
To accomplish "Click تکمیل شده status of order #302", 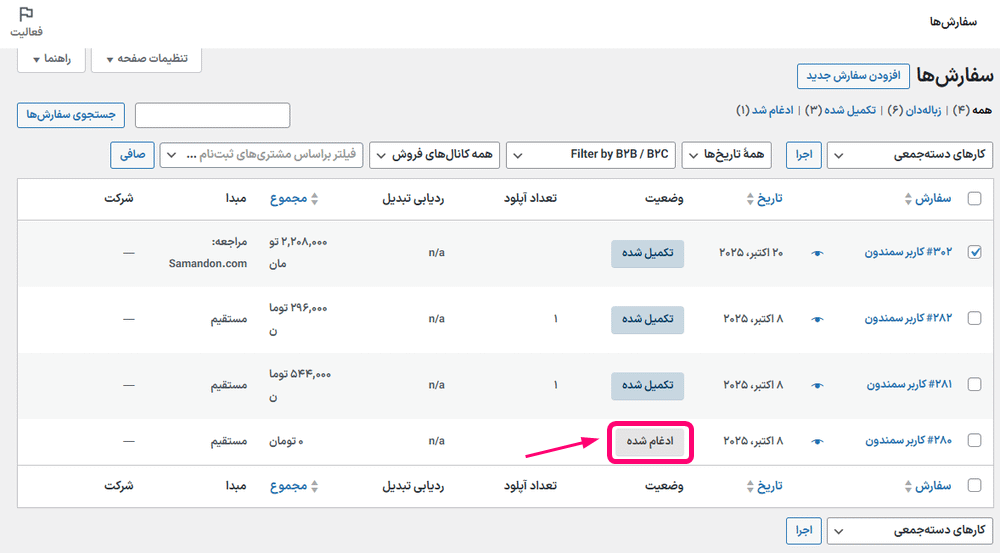I will [x=647, y=253].
